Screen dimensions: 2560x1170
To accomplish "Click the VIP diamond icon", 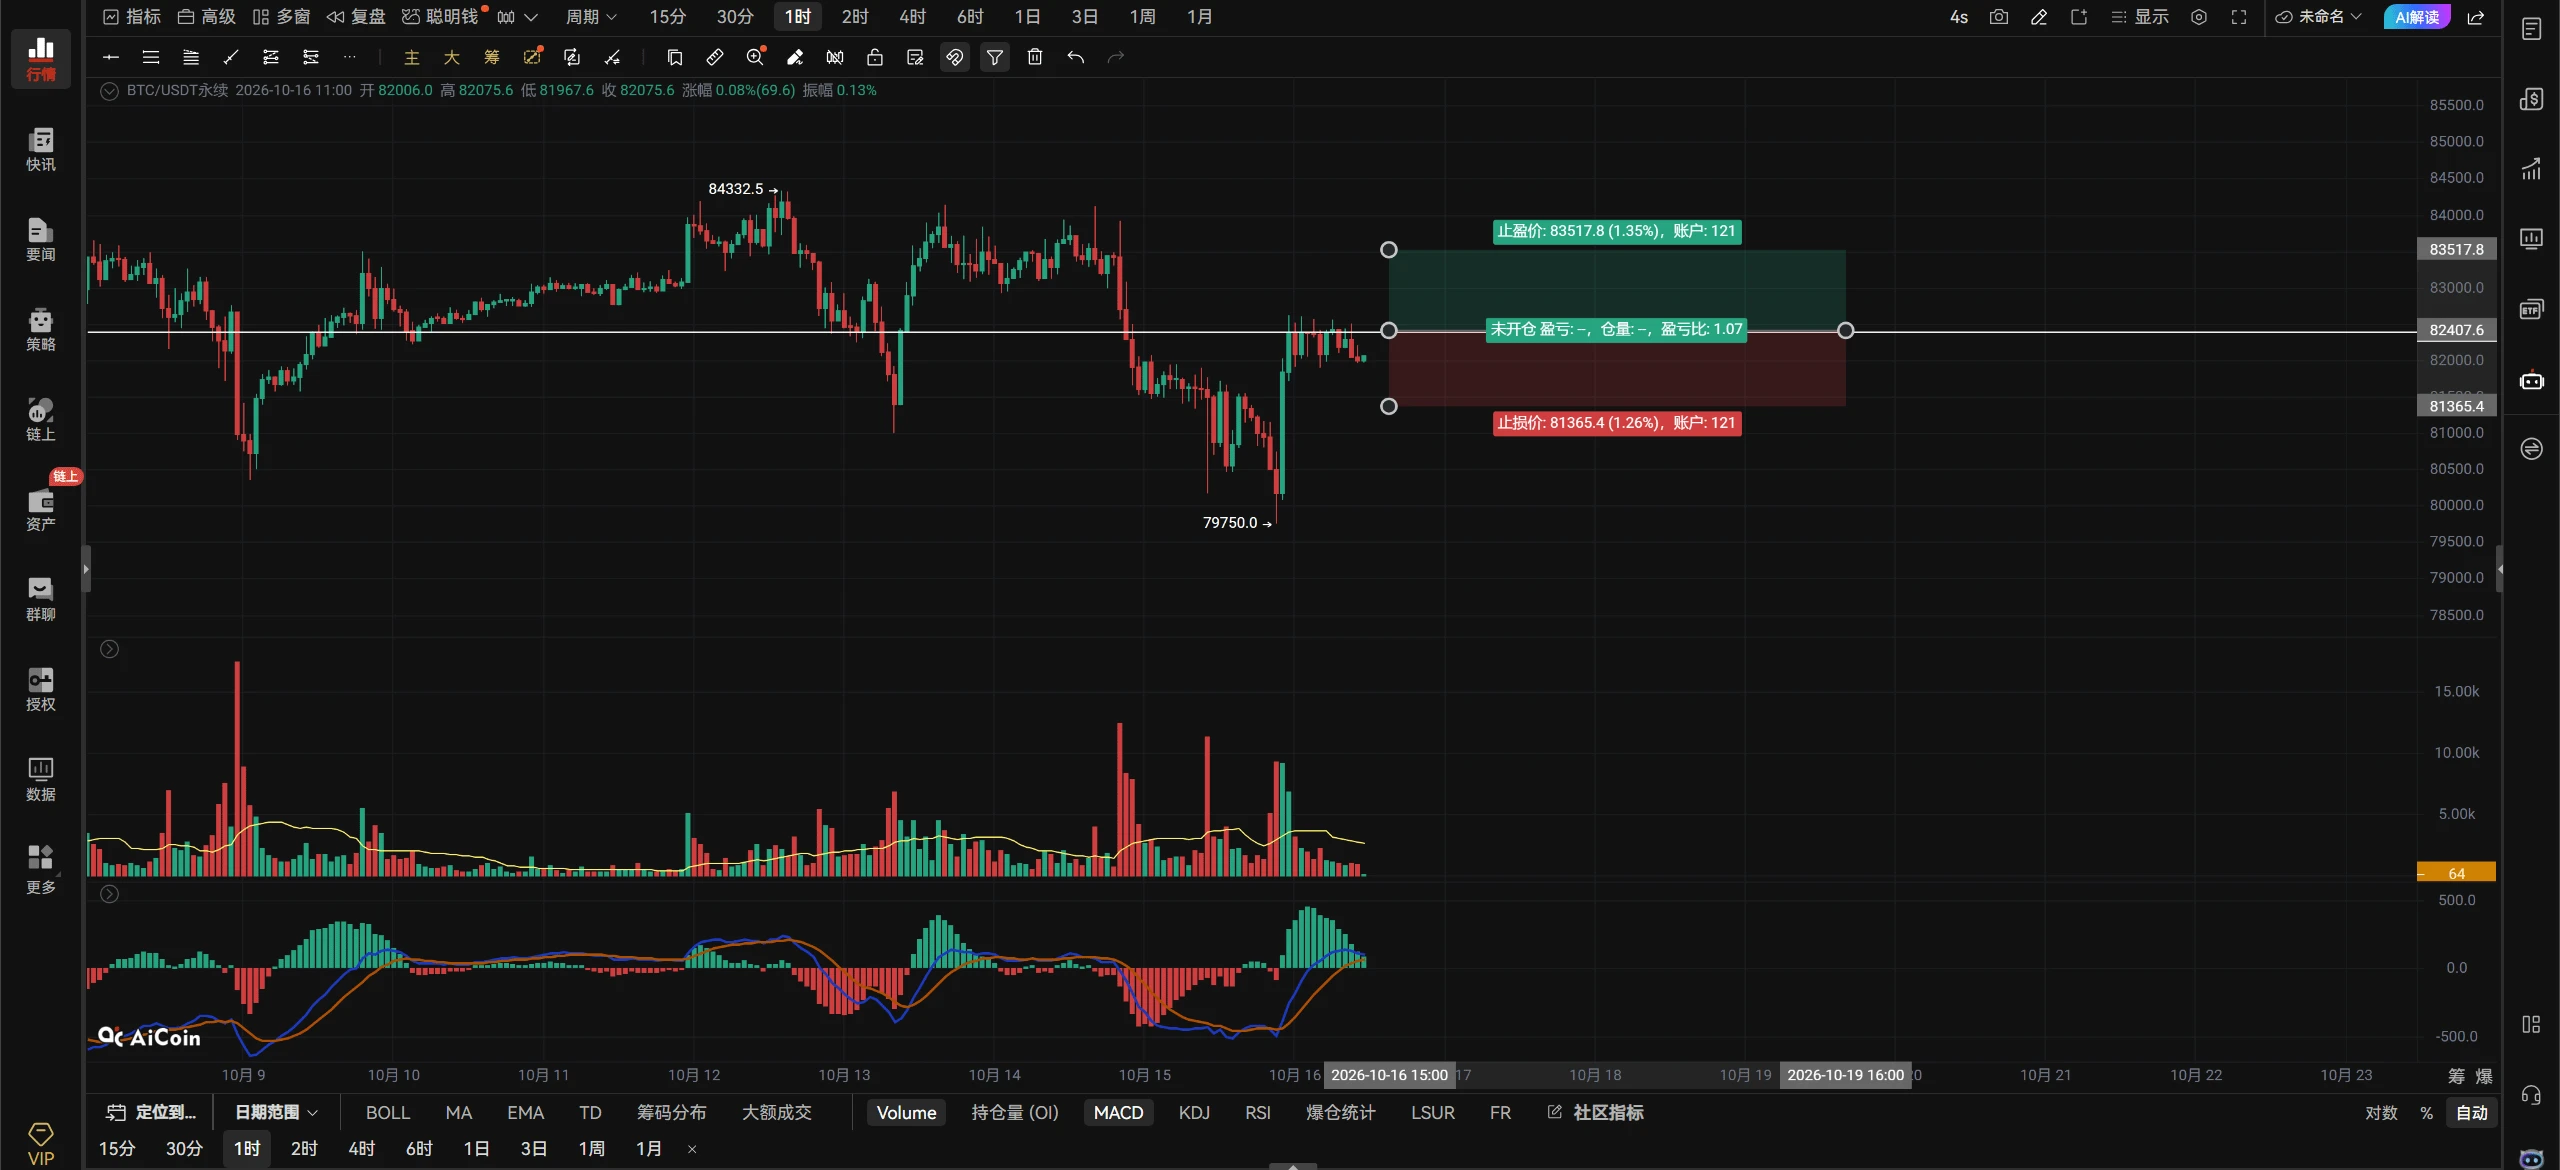I will click(41, 1144).
